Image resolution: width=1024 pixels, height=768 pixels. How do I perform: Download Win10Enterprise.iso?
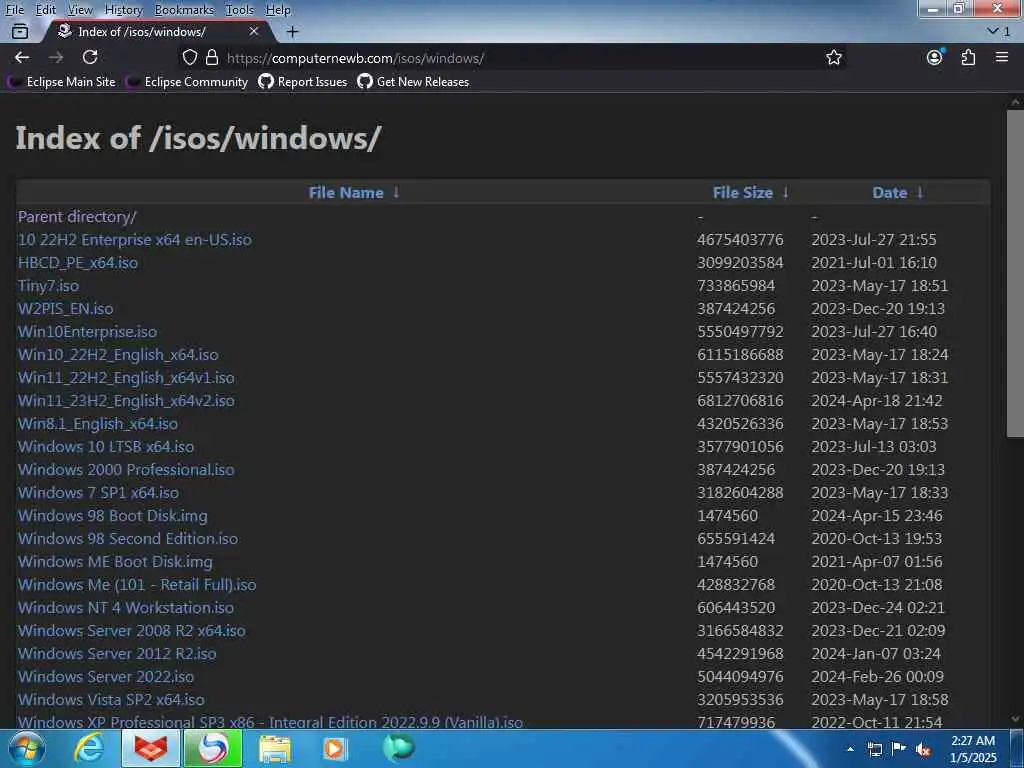88,332
